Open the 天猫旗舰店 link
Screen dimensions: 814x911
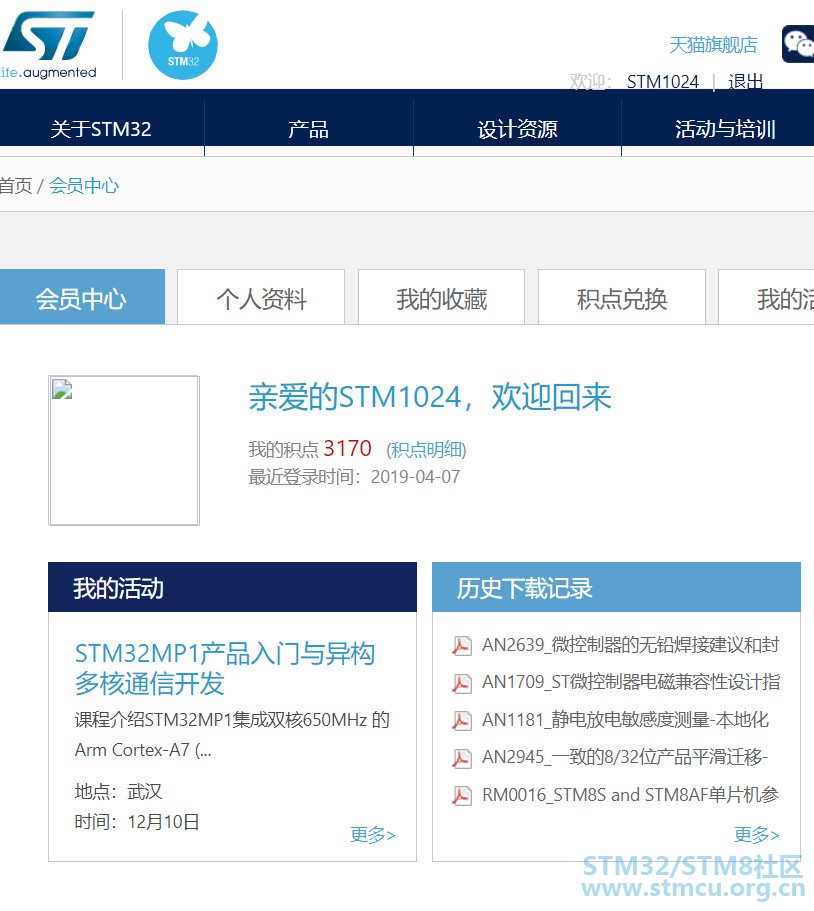click(713, 45)
